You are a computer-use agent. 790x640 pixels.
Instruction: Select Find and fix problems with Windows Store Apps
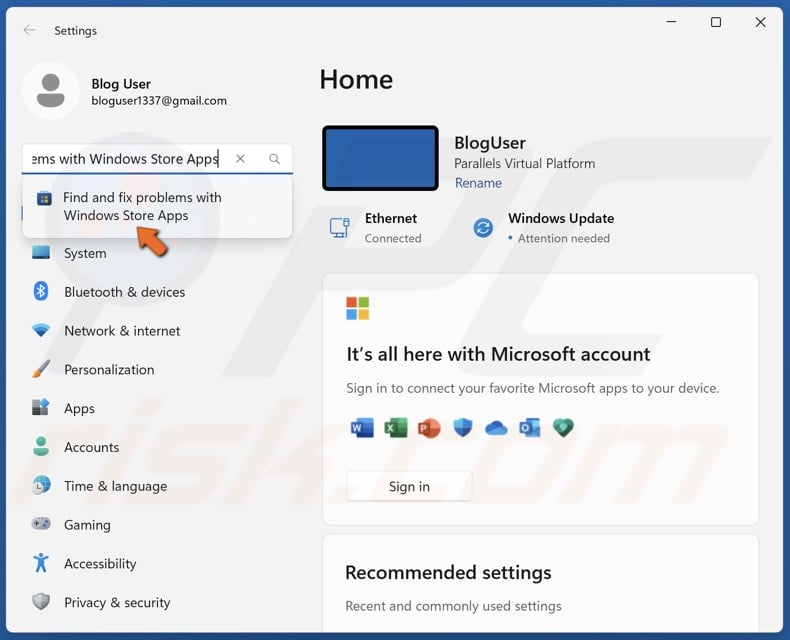[157, 206]
